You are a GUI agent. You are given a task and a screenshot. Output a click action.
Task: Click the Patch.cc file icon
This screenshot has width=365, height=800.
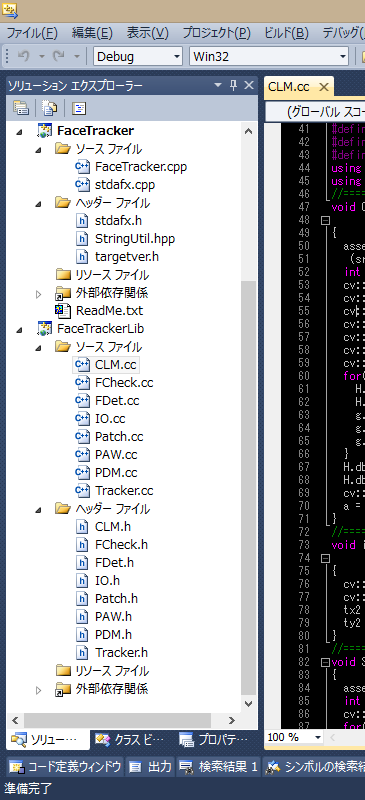[x=82, y=436]
